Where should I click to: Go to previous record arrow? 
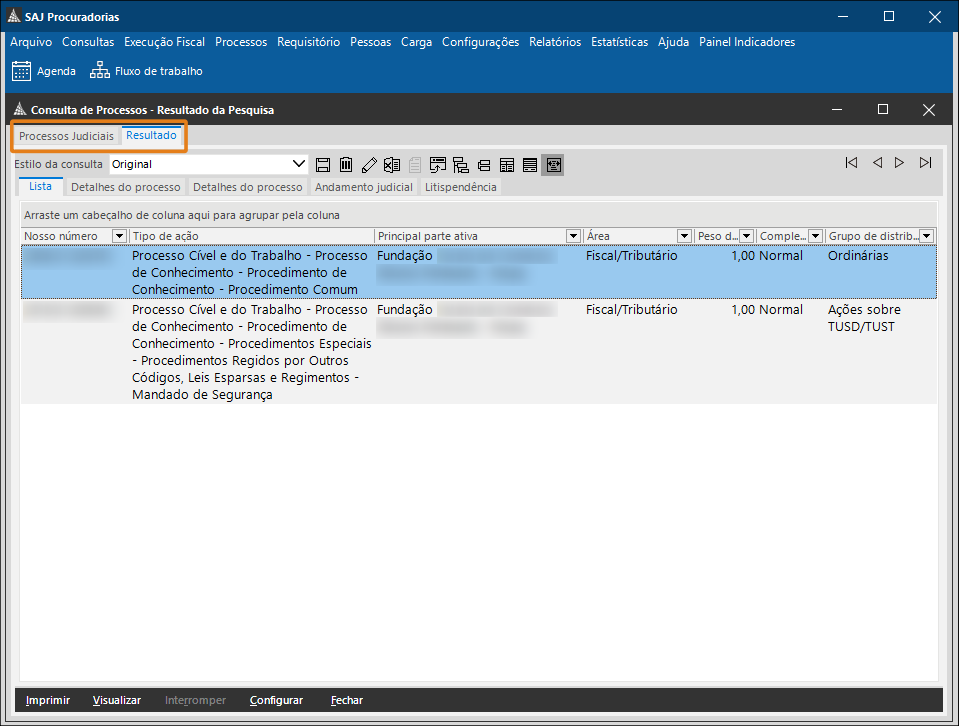[876, 163]
